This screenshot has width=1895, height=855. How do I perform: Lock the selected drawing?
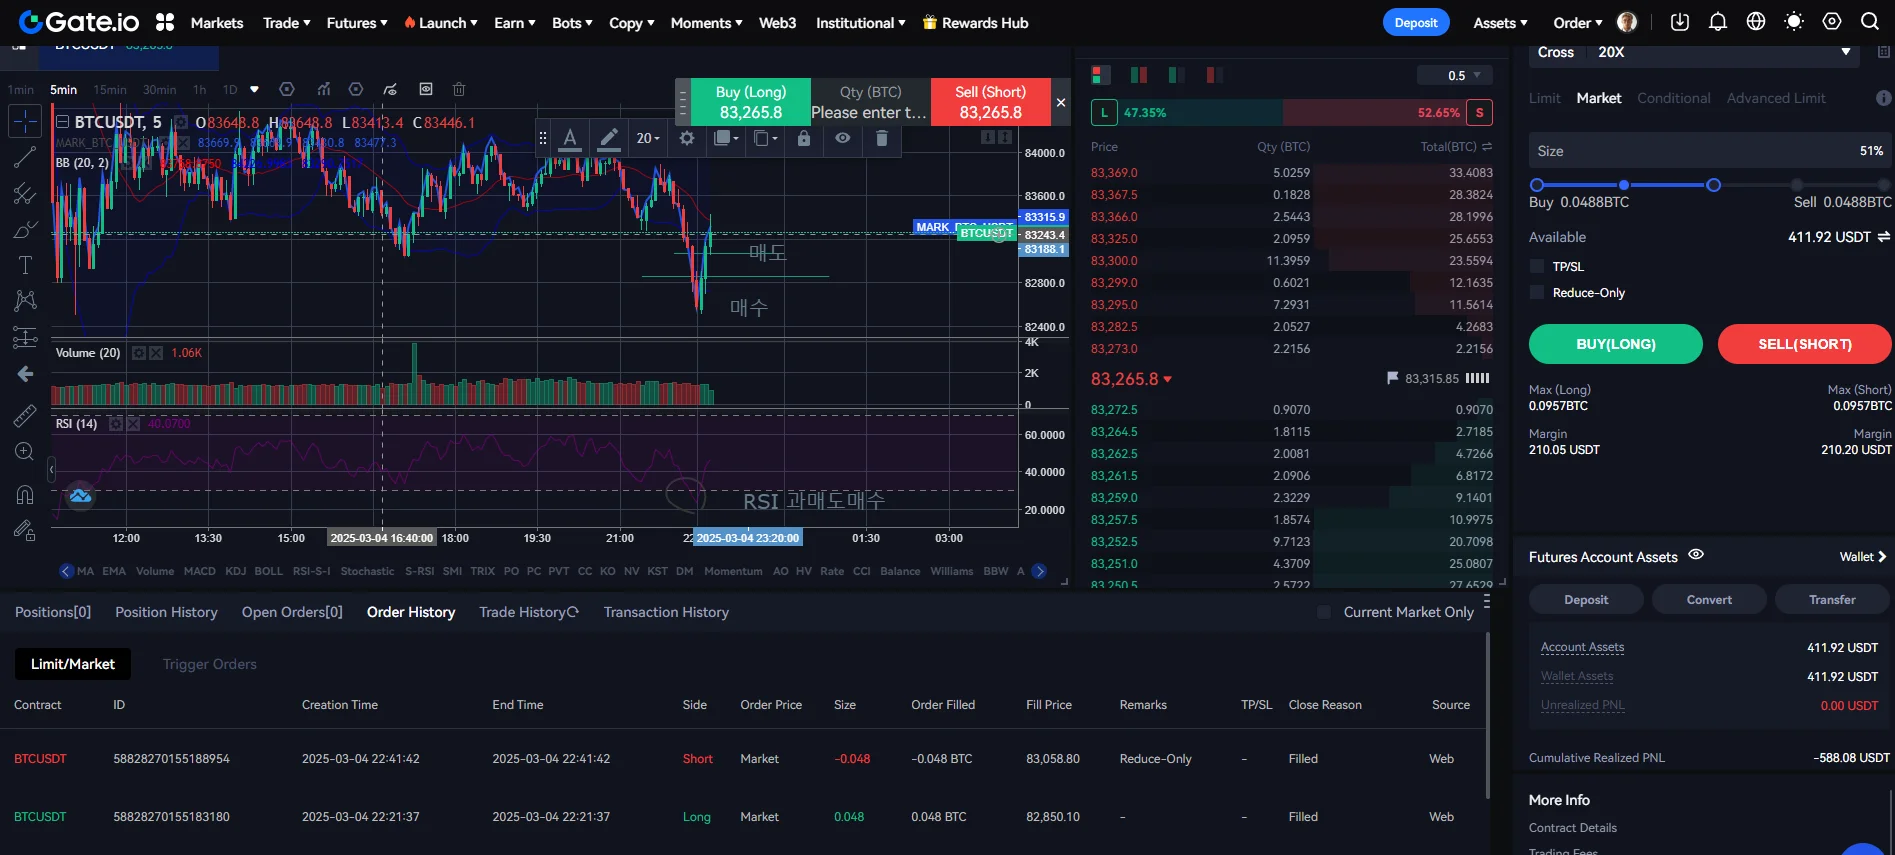[804, 138]
